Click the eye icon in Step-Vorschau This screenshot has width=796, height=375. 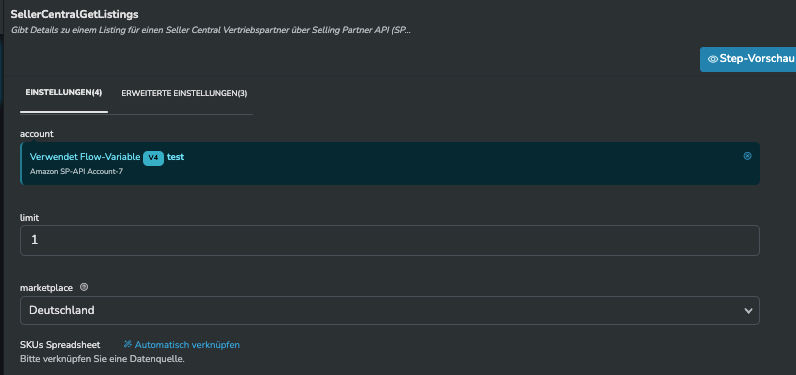tap(713, 59)
